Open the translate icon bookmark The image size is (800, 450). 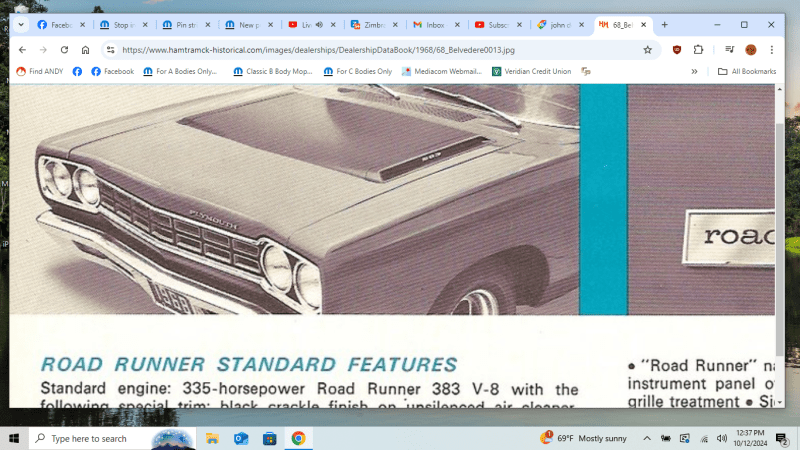click(586, 71)
